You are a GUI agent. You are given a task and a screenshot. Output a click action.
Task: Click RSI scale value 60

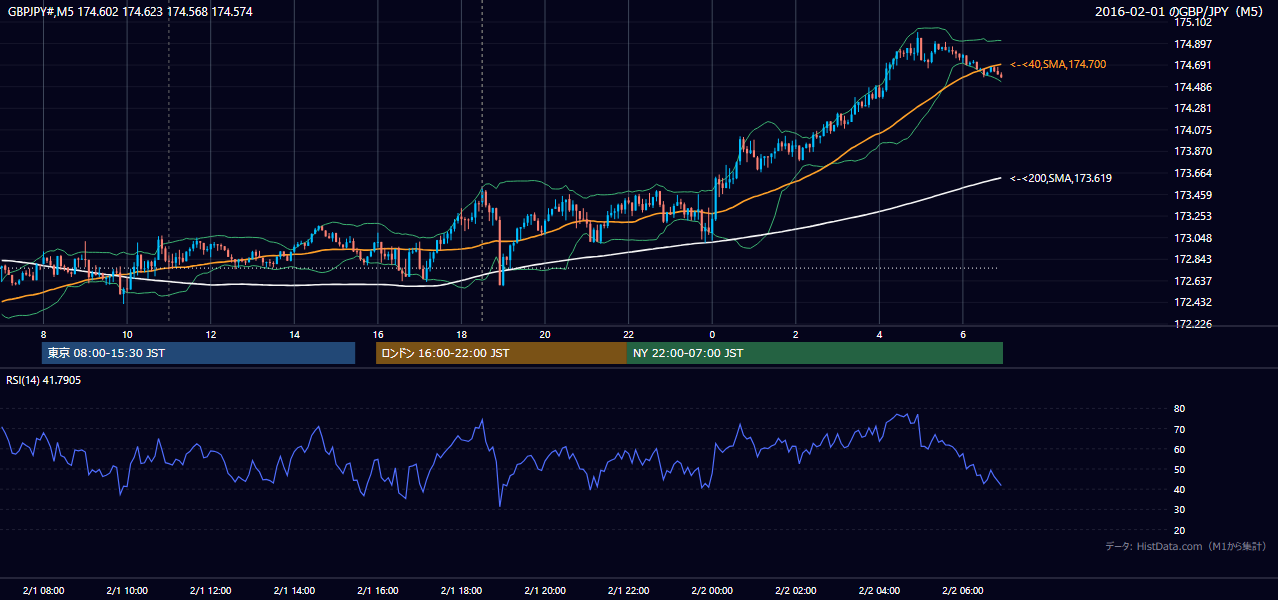click(1180, 449)
